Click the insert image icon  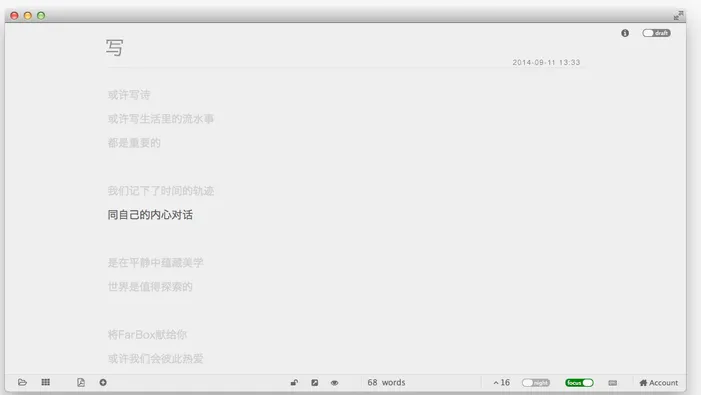tap(315, 382)
